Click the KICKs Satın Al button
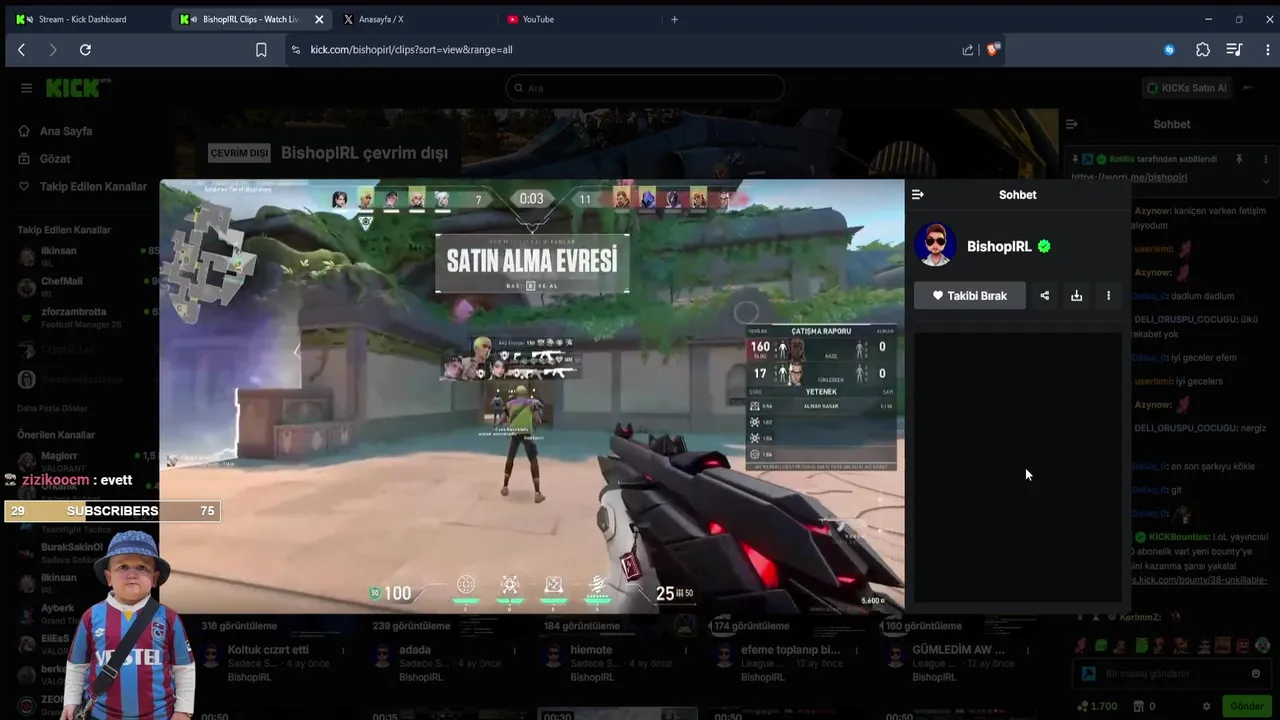 (x=1186, y=88)
